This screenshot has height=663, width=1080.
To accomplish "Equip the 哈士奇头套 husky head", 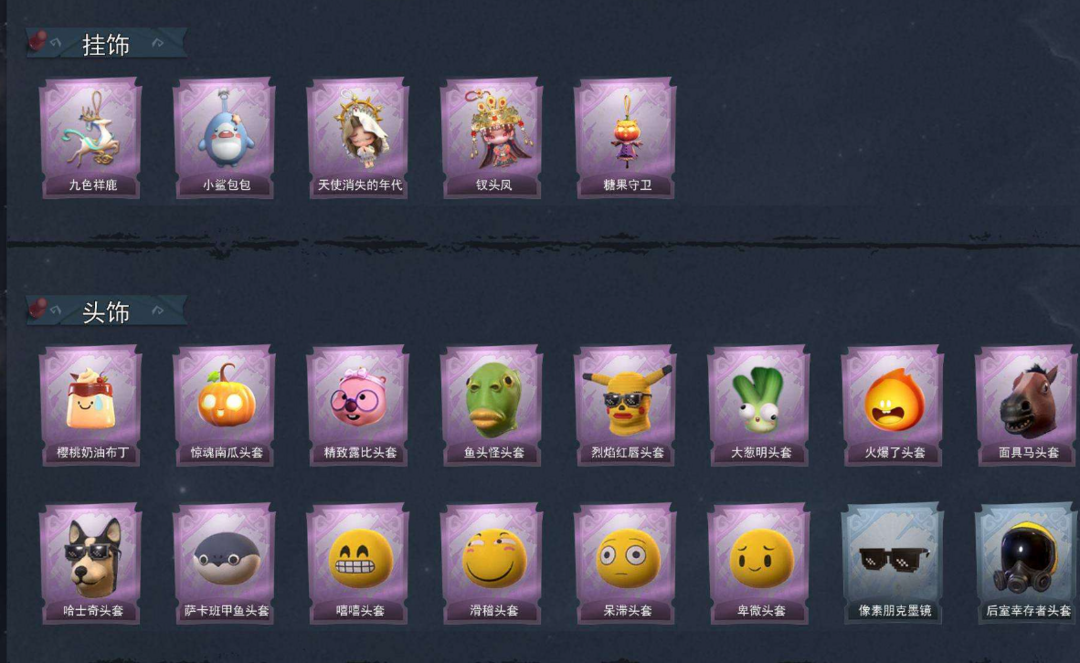I will pos(92,563).
